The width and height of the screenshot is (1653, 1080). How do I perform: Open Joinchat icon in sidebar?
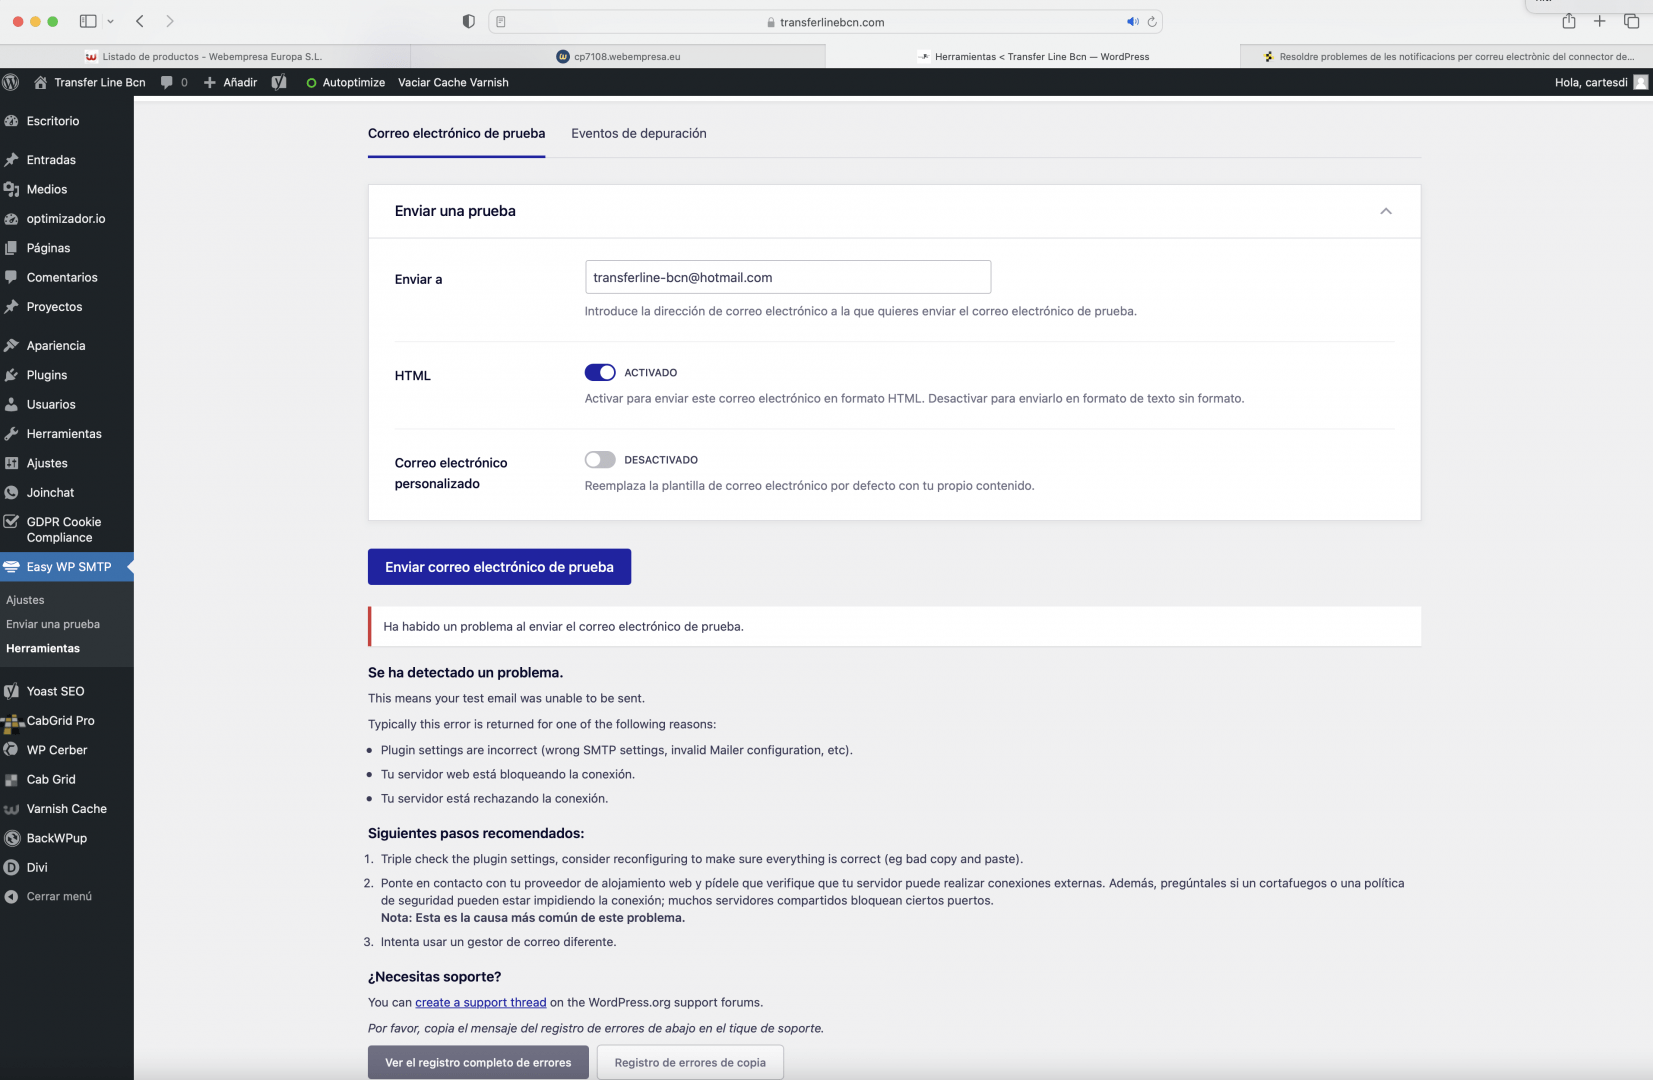tap(12, 492)
